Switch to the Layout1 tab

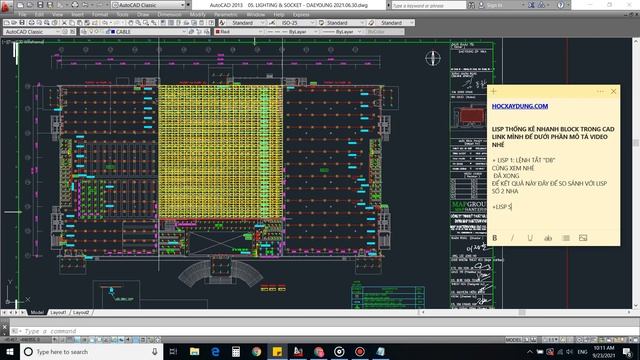click(x=58, y=312)
